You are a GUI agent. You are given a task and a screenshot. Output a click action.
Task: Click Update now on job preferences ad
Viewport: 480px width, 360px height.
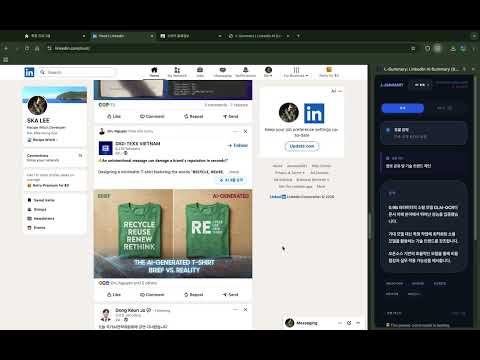coord(302,146)
